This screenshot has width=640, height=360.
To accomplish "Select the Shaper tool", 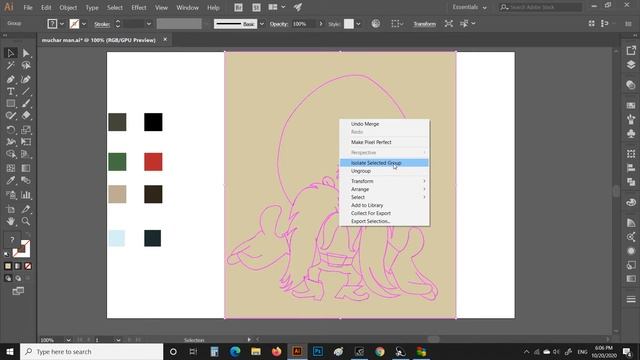I will coord(11,116).
